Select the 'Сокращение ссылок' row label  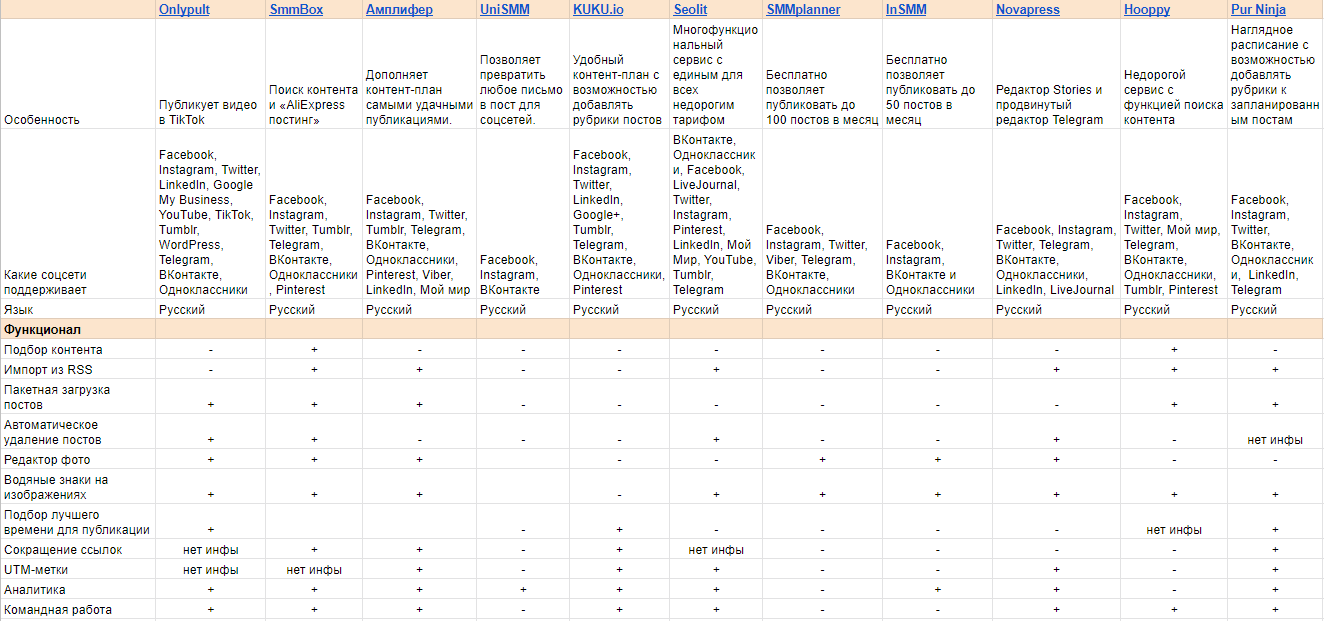point(61,550)
